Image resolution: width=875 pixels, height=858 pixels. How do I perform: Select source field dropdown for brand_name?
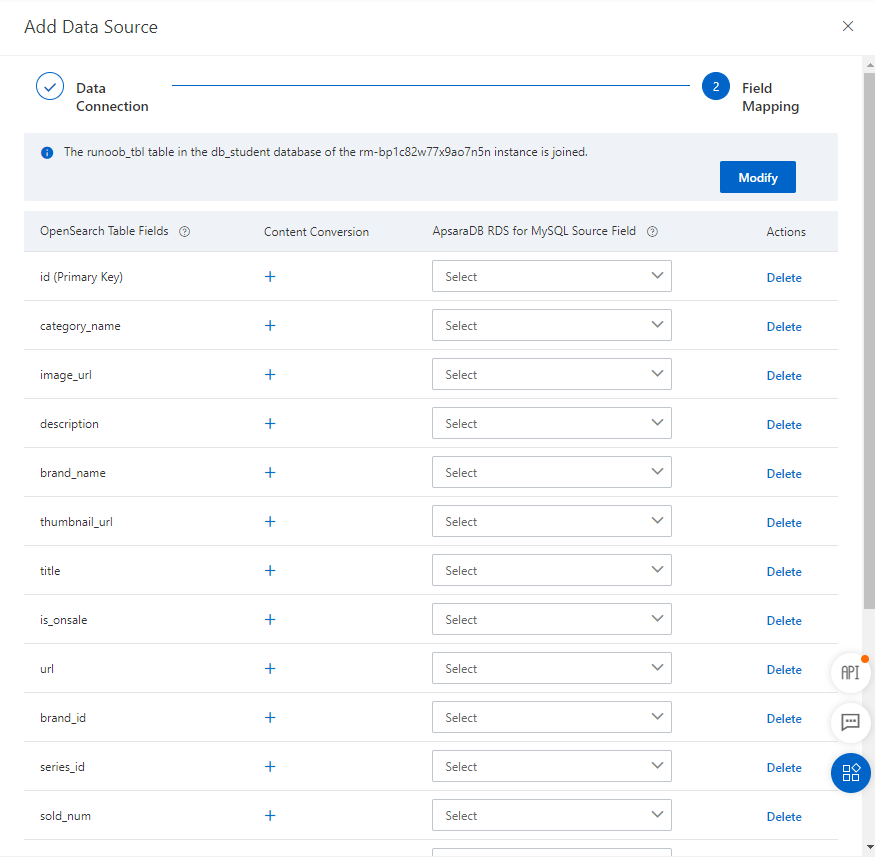click(x=551, y=473)
